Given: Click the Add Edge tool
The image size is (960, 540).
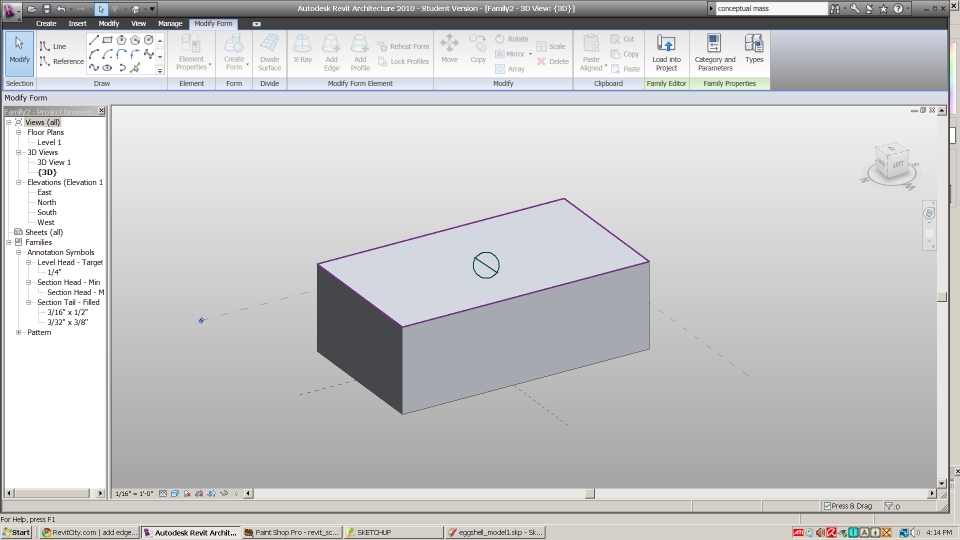Looking at the screenshot, I should [331, 51].
